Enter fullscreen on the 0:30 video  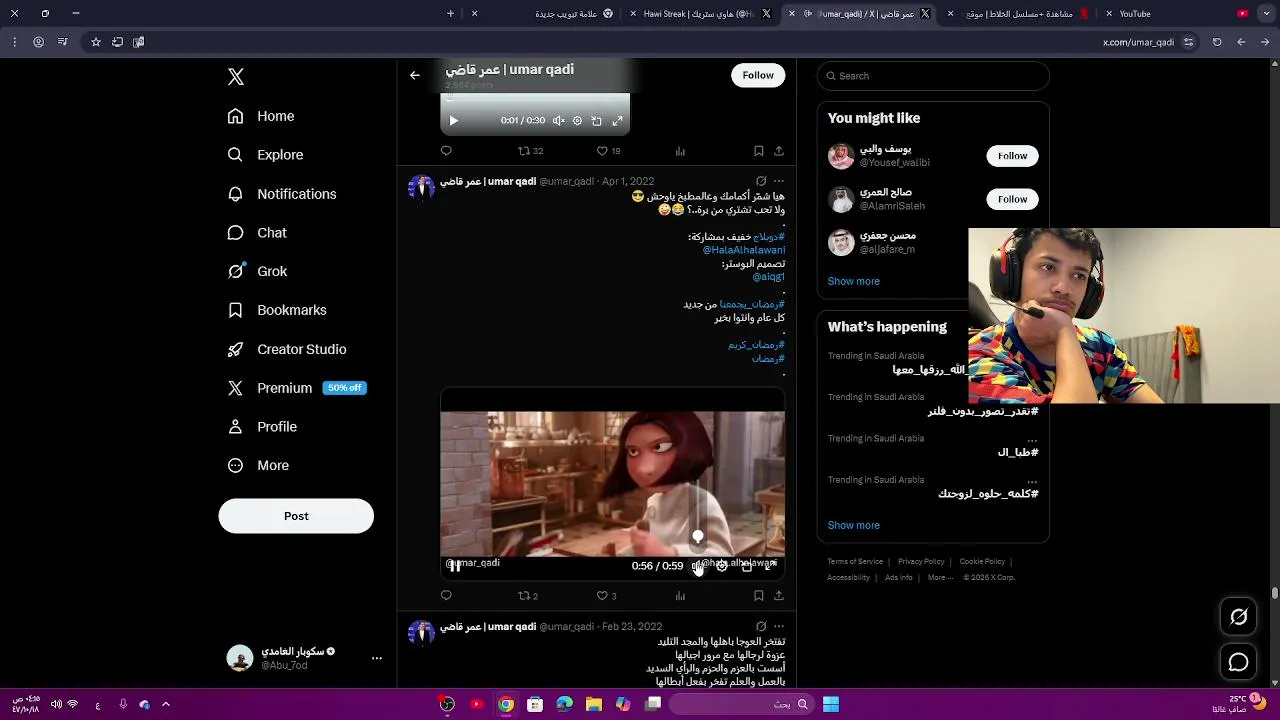click(x=617, y=121)
